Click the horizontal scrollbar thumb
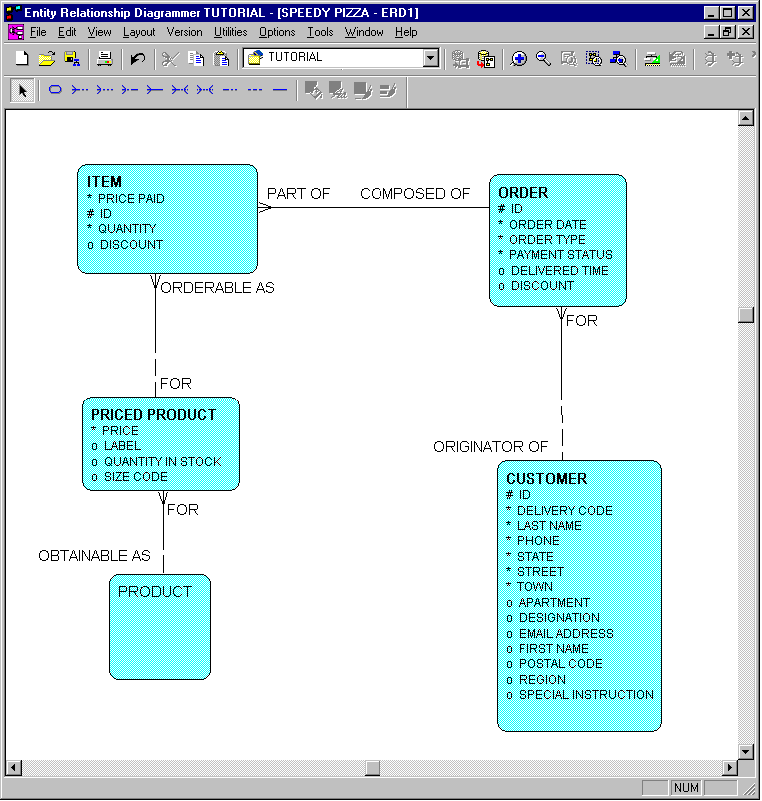Image resolution: width=762 pixels, height=801 pixels. pos(372,768)
